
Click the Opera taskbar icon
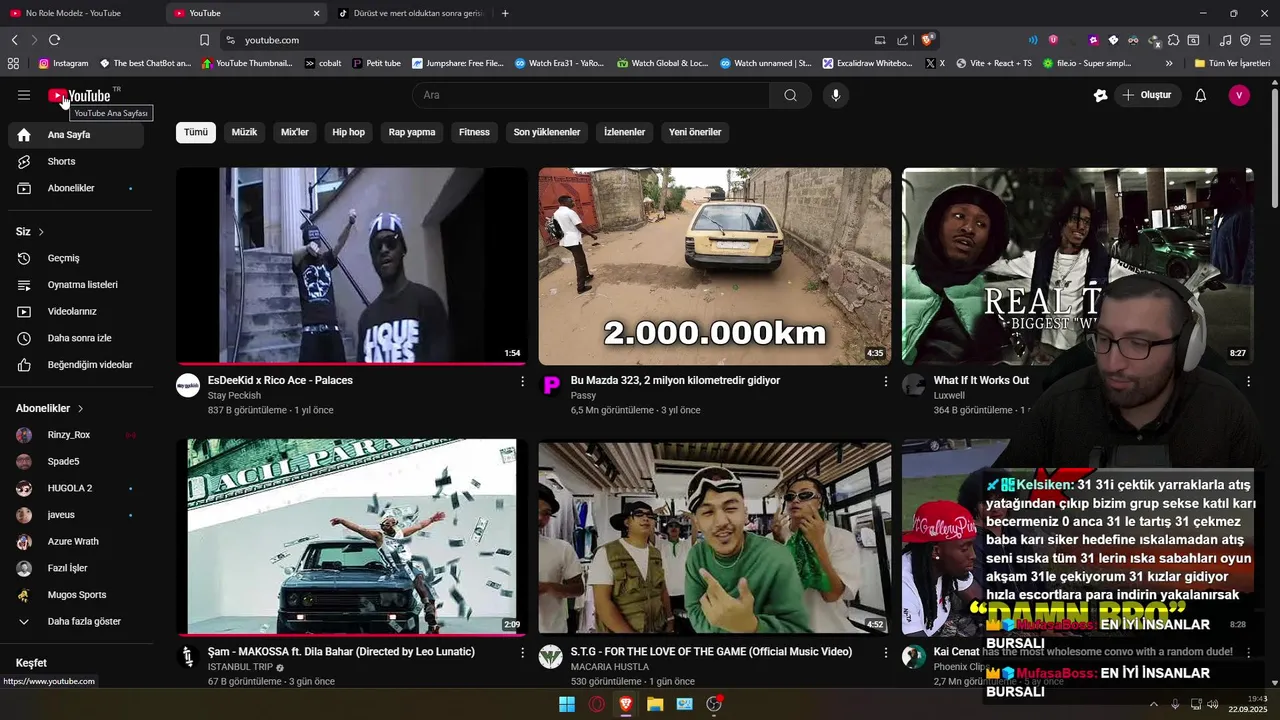coord(597,704)
